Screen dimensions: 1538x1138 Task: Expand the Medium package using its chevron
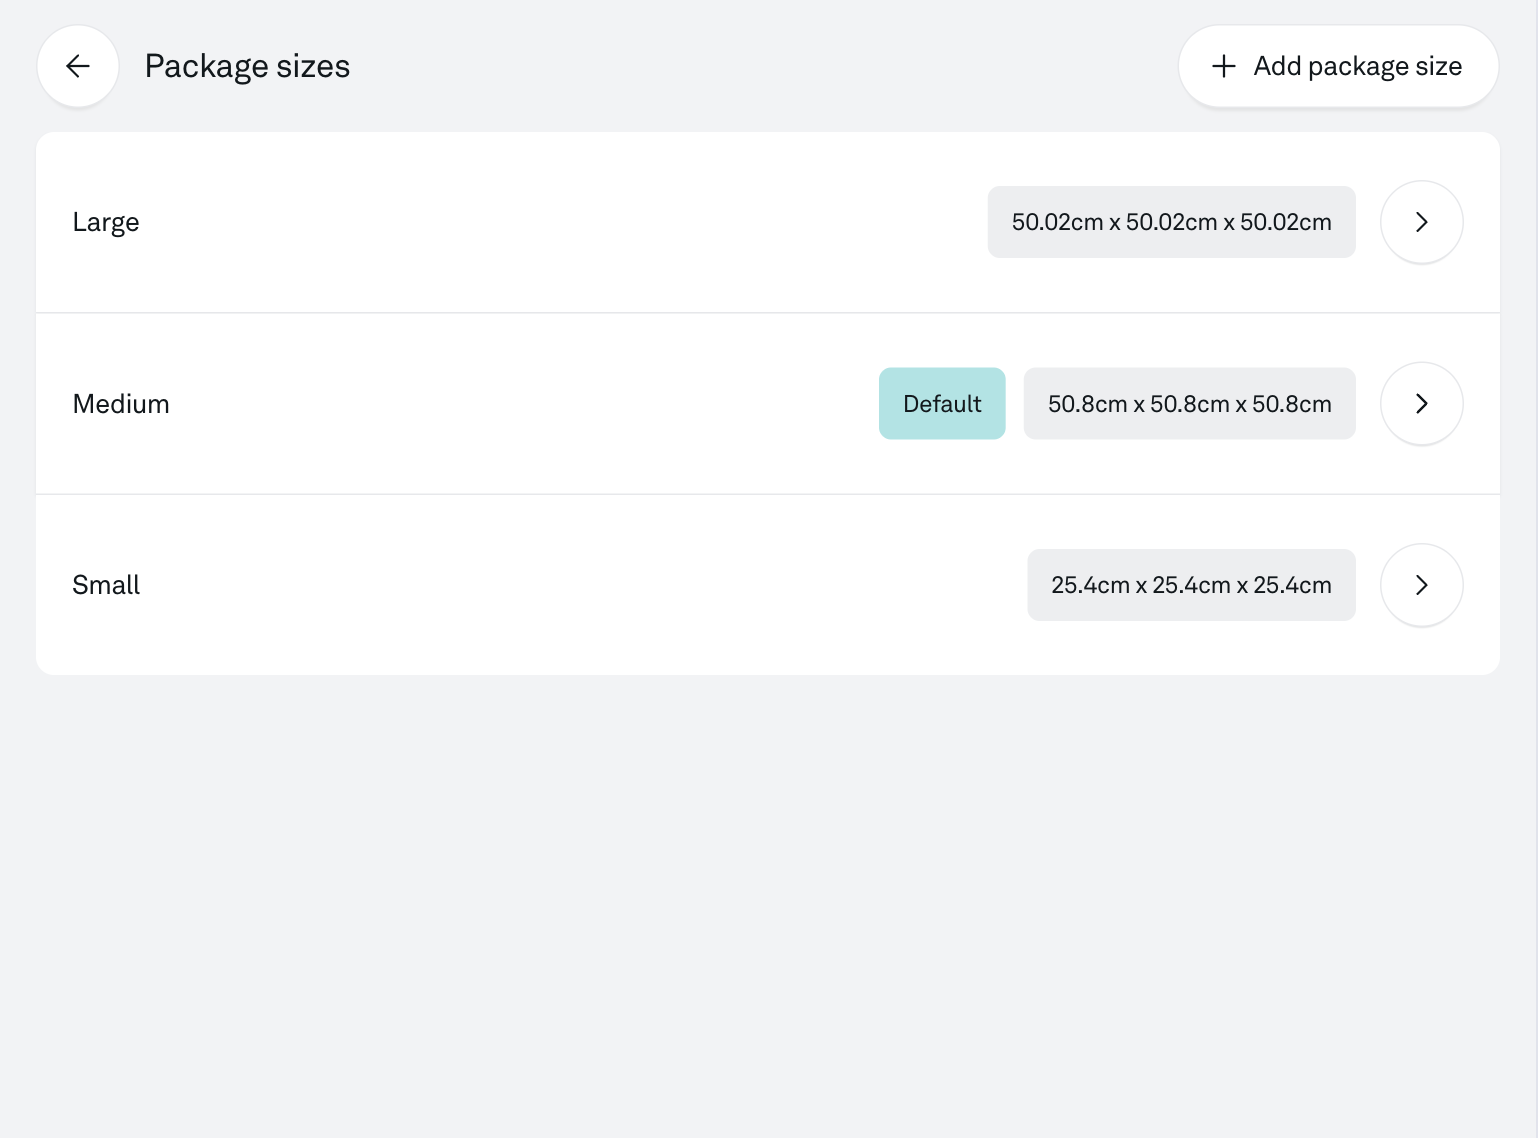click(x=1421, y=404)
